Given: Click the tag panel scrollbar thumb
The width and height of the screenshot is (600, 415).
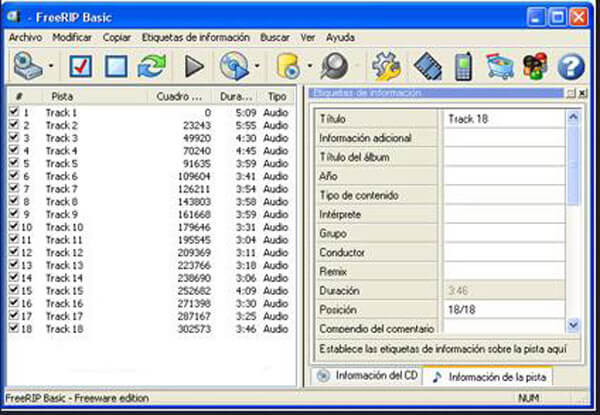Looking at the screenshot, I should pyautogui.click(x=573, y=164).
